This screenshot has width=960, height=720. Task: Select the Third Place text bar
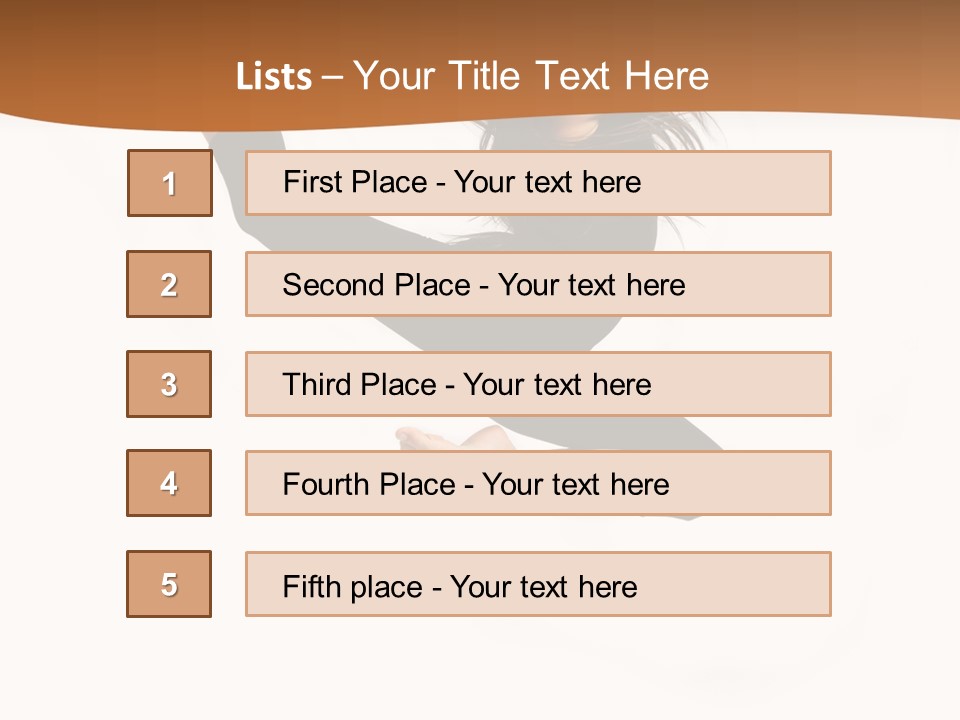(538, 384)
